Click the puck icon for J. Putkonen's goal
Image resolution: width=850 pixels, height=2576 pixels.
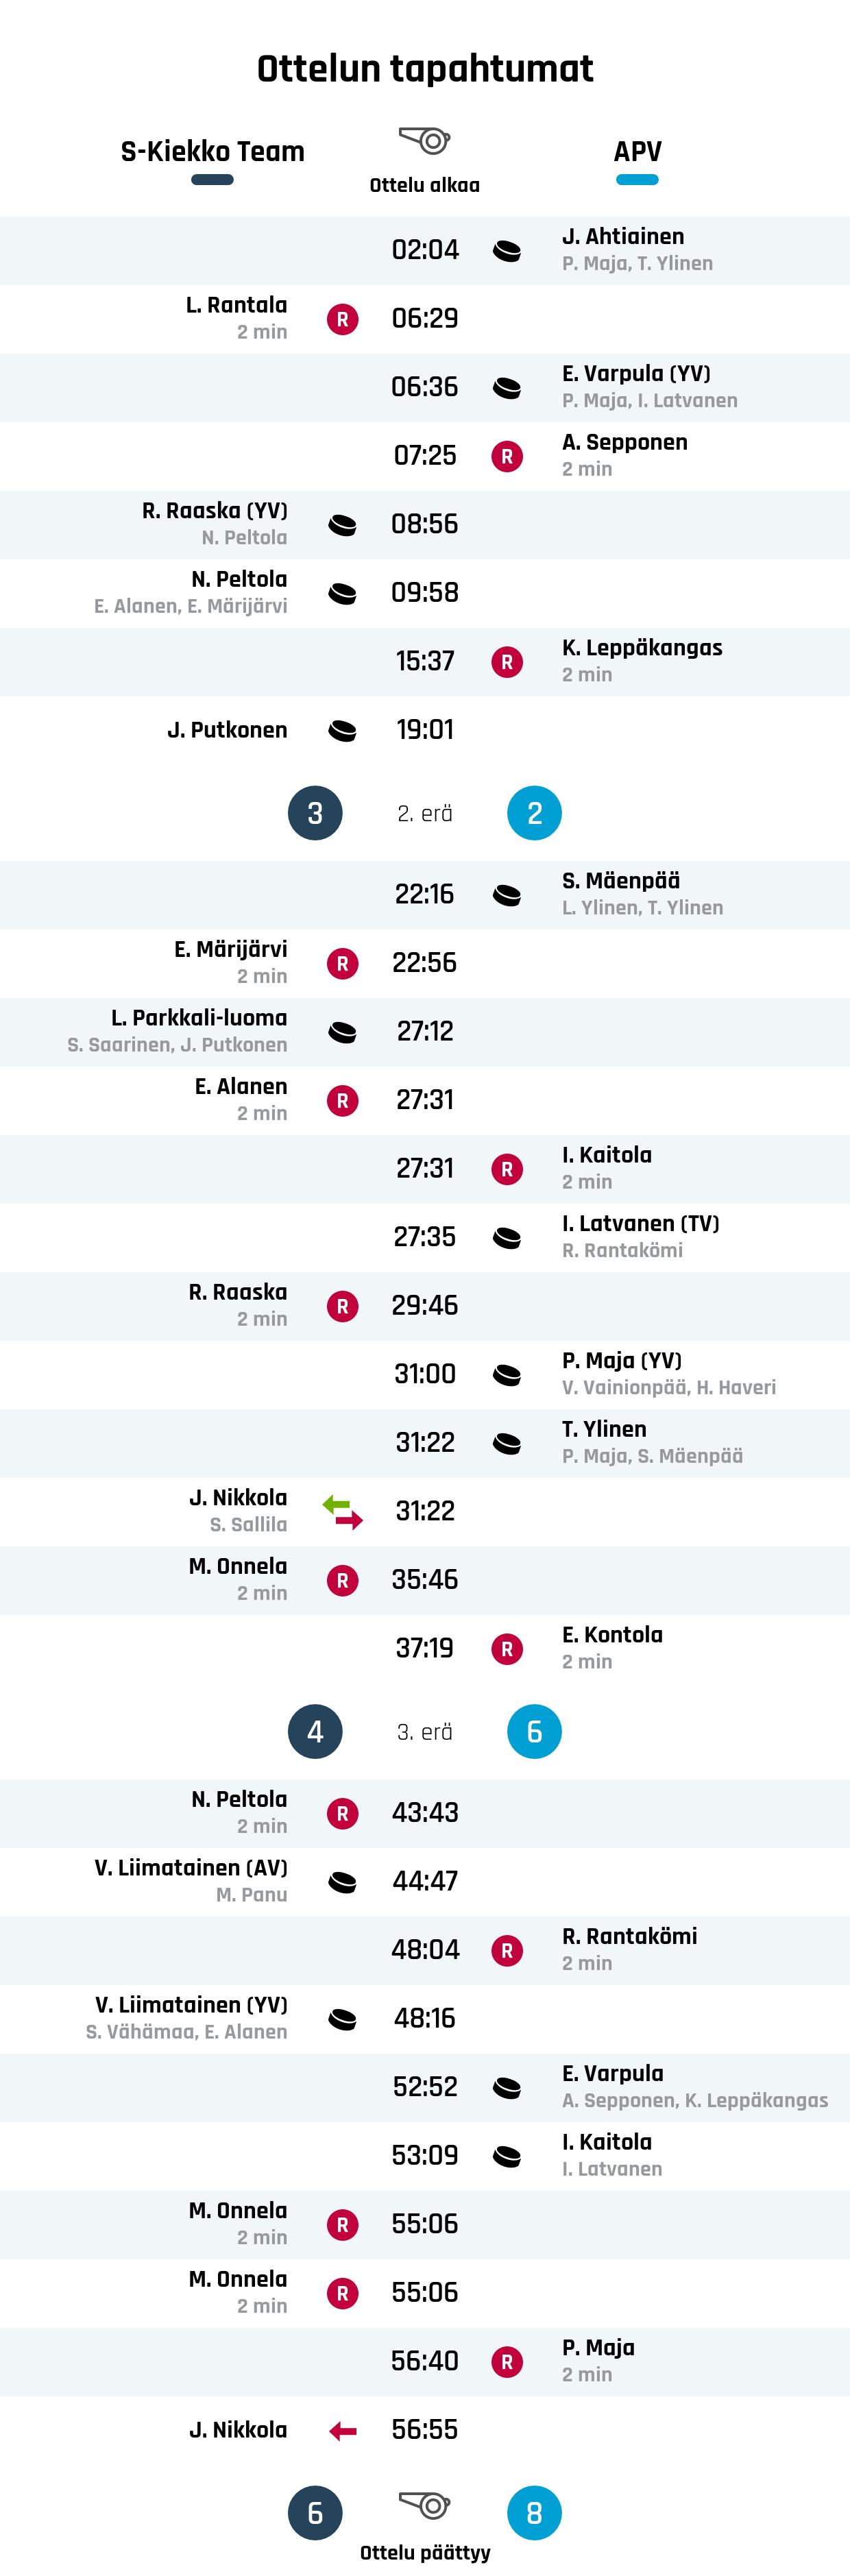(x=342, y=731)
